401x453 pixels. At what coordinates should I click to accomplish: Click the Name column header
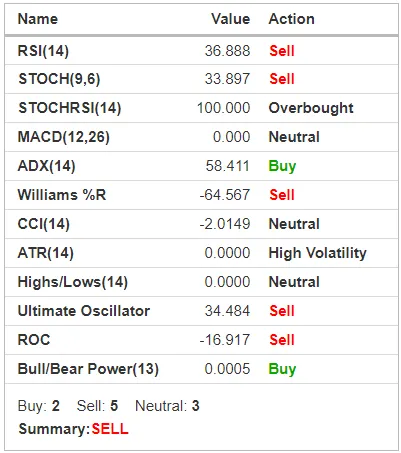click(x=38, y=19)
